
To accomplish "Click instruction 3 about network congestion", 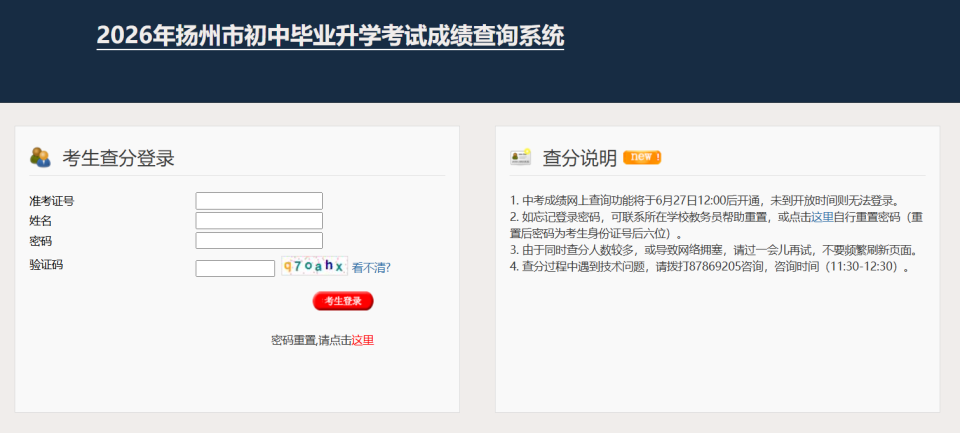I will (x=716, y=250).
